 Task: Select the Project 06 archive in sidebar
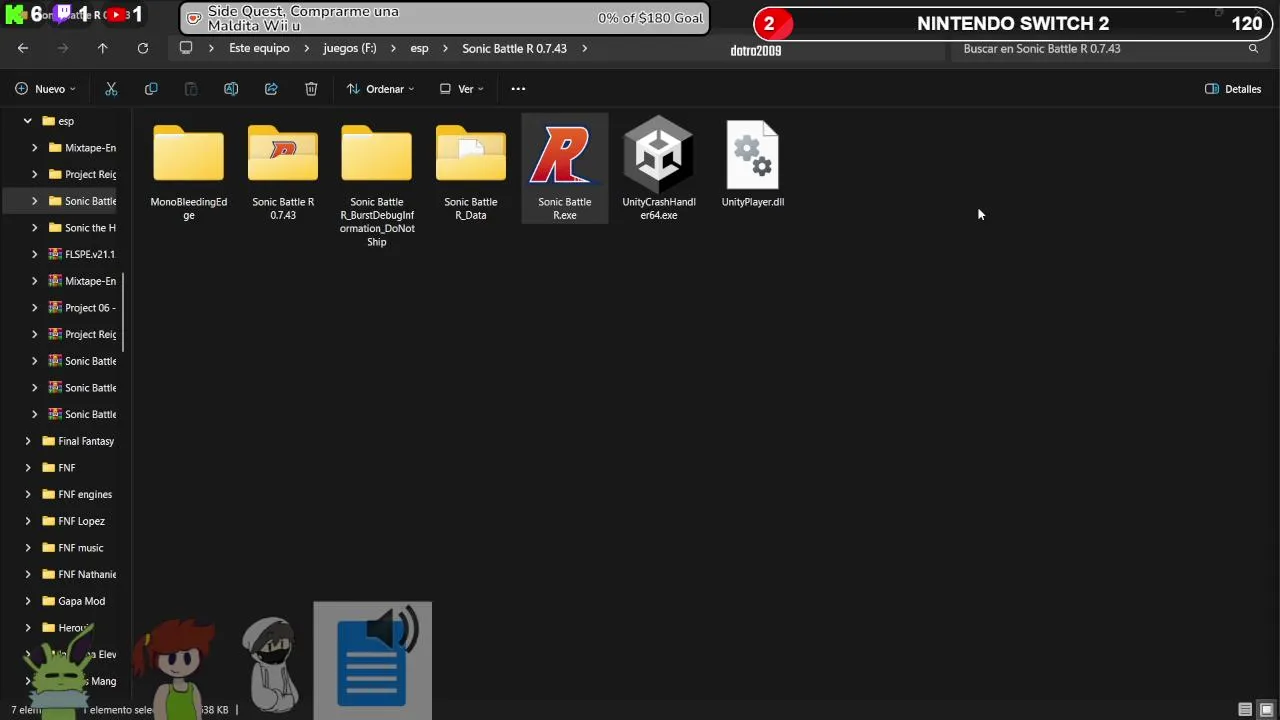pos(82,308)
